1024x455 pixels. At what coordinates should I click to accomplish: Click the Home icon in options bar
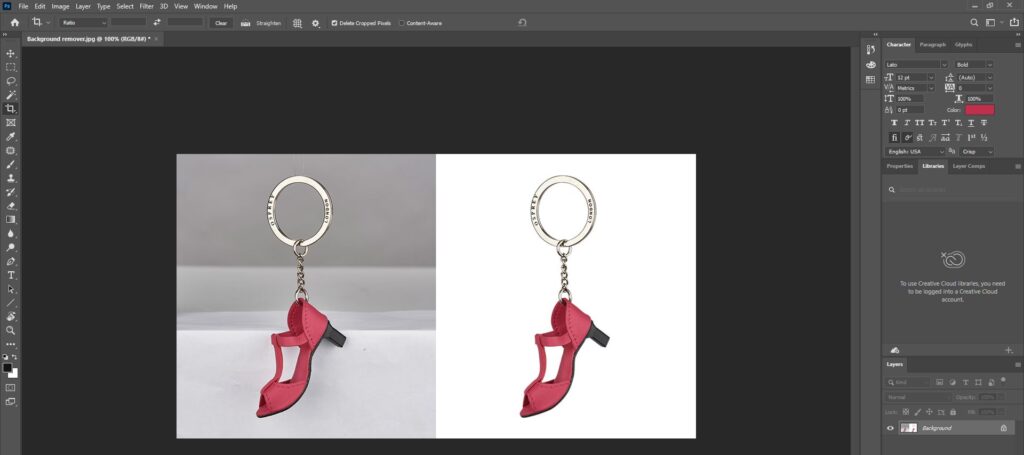(x=14, y=21)
